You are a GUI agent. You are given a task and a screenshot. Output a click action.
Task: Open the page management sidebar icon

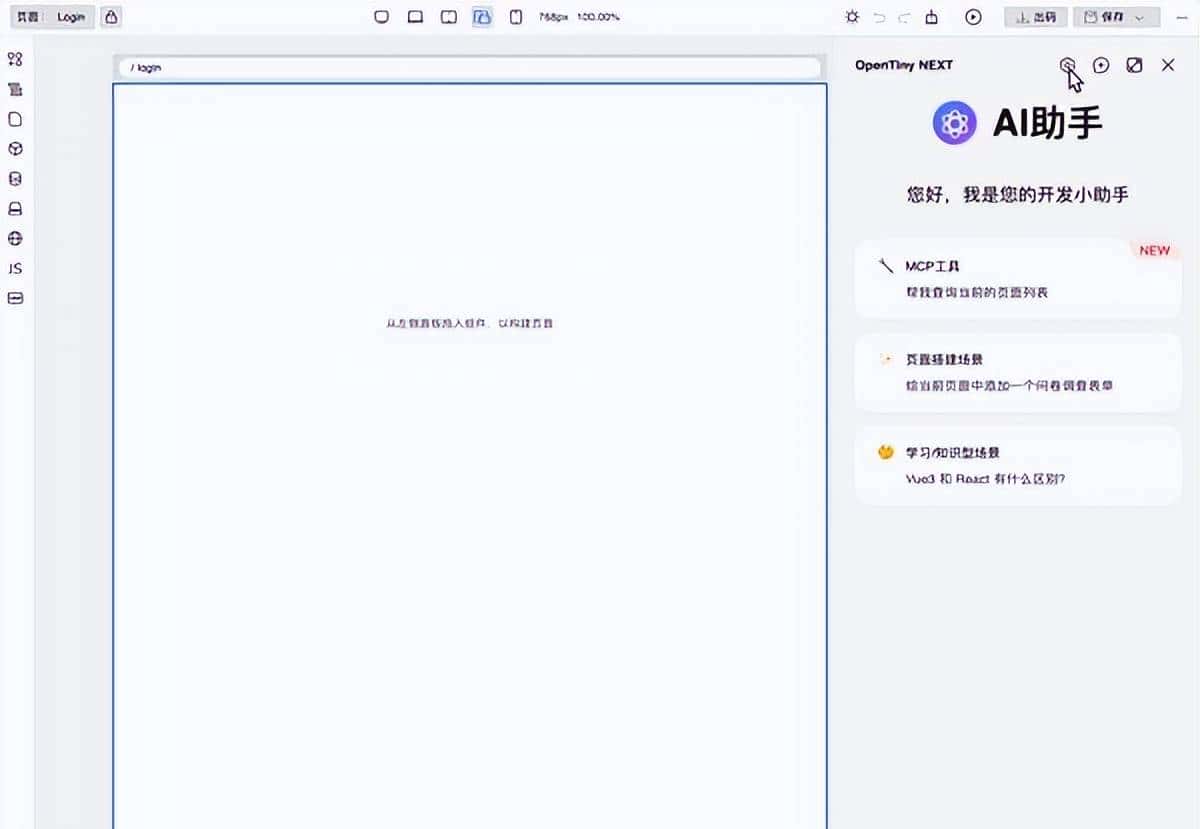tap(15, 119)
